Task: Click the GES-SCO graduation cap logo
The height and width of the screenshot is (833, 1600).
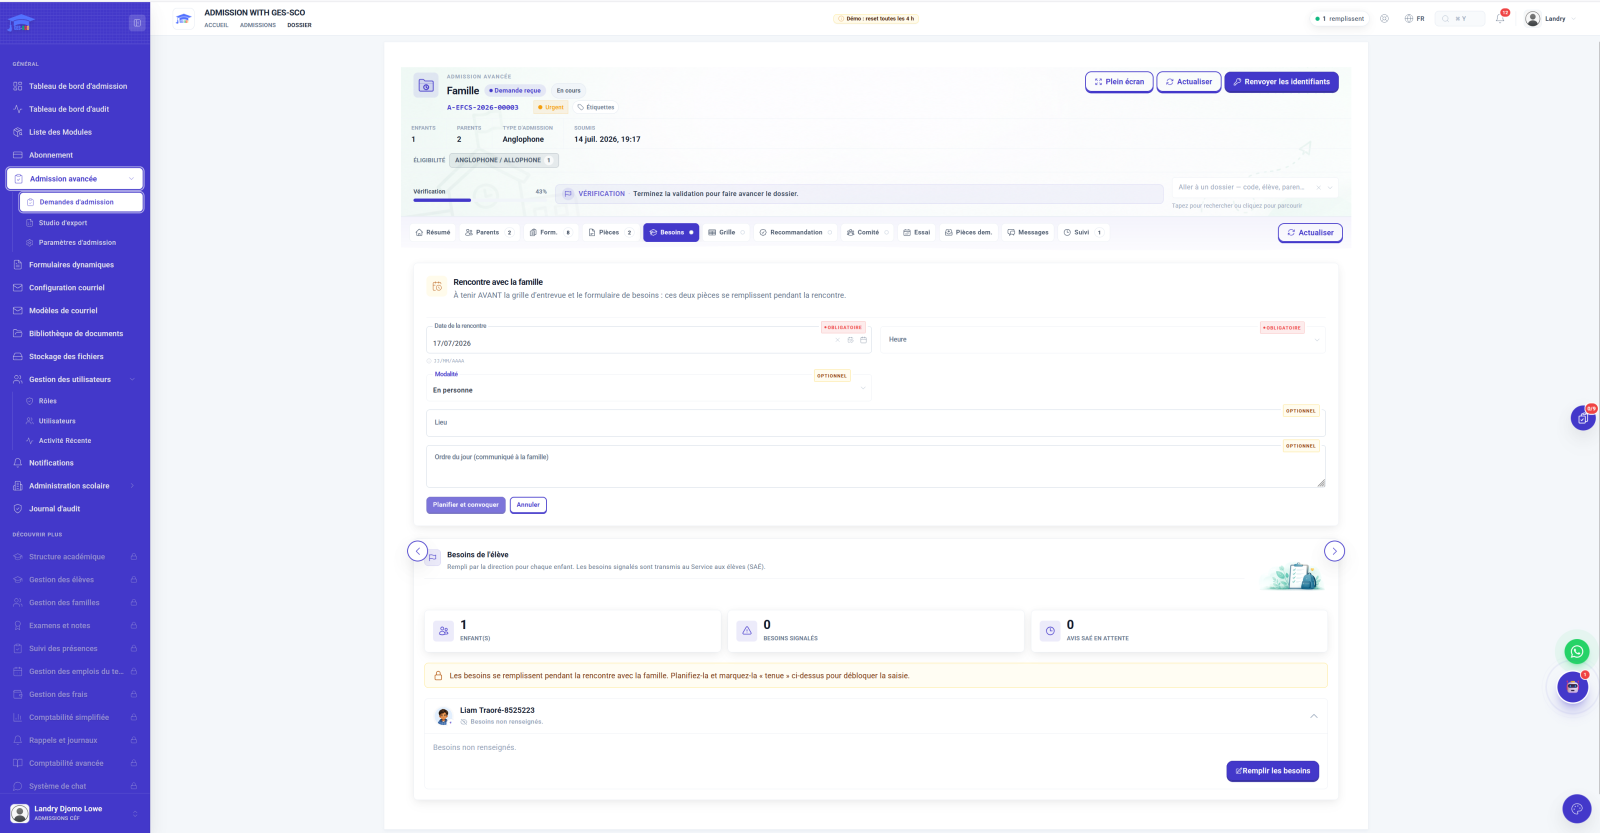Action: tap(183, 19)
